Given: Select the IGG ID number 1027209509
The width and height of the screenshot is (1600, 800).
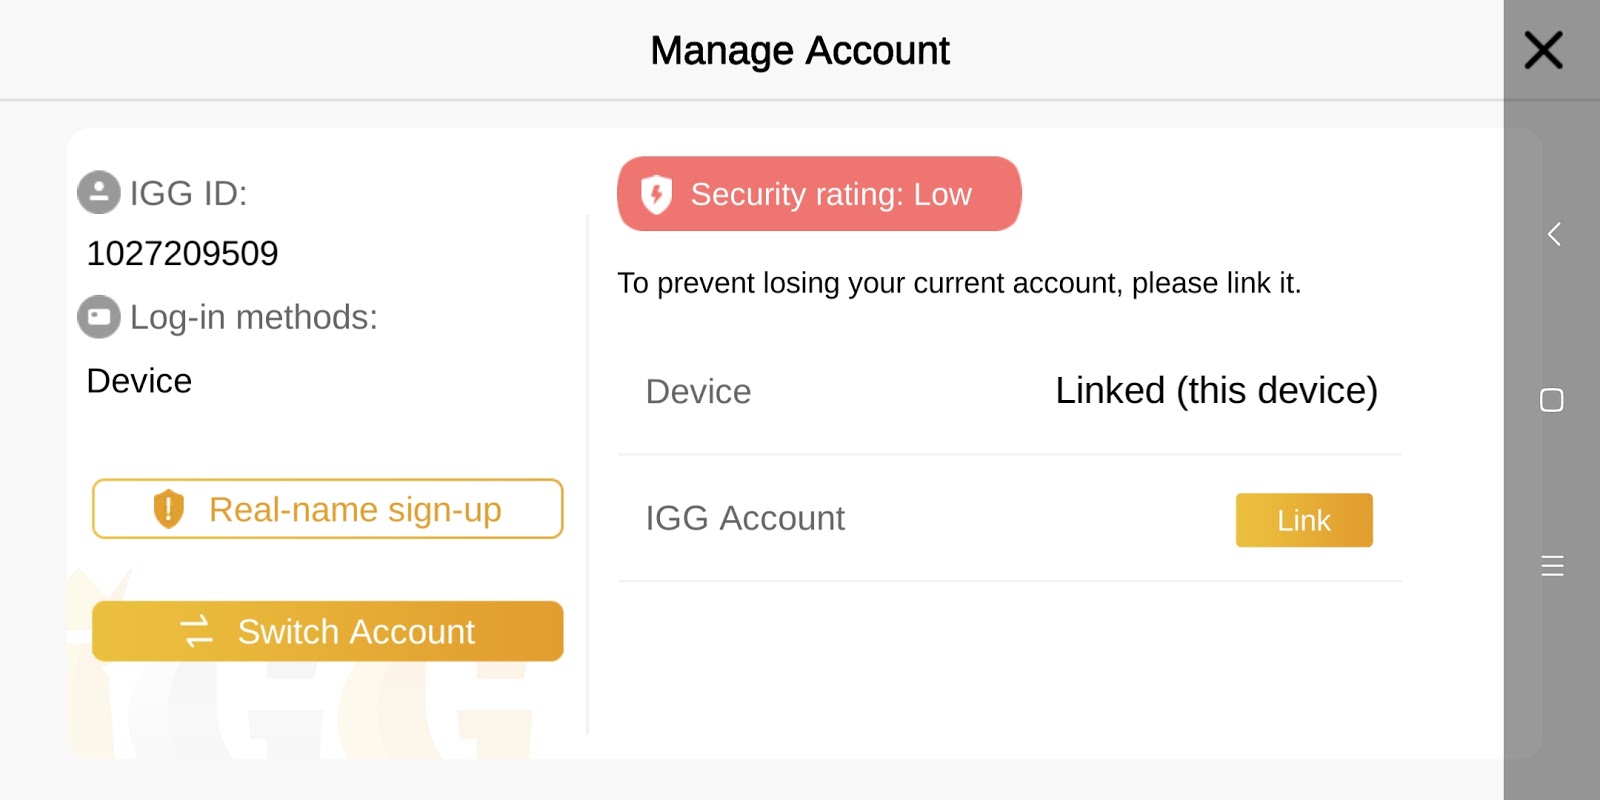Looking at the screenshot, I should (182, 254).
